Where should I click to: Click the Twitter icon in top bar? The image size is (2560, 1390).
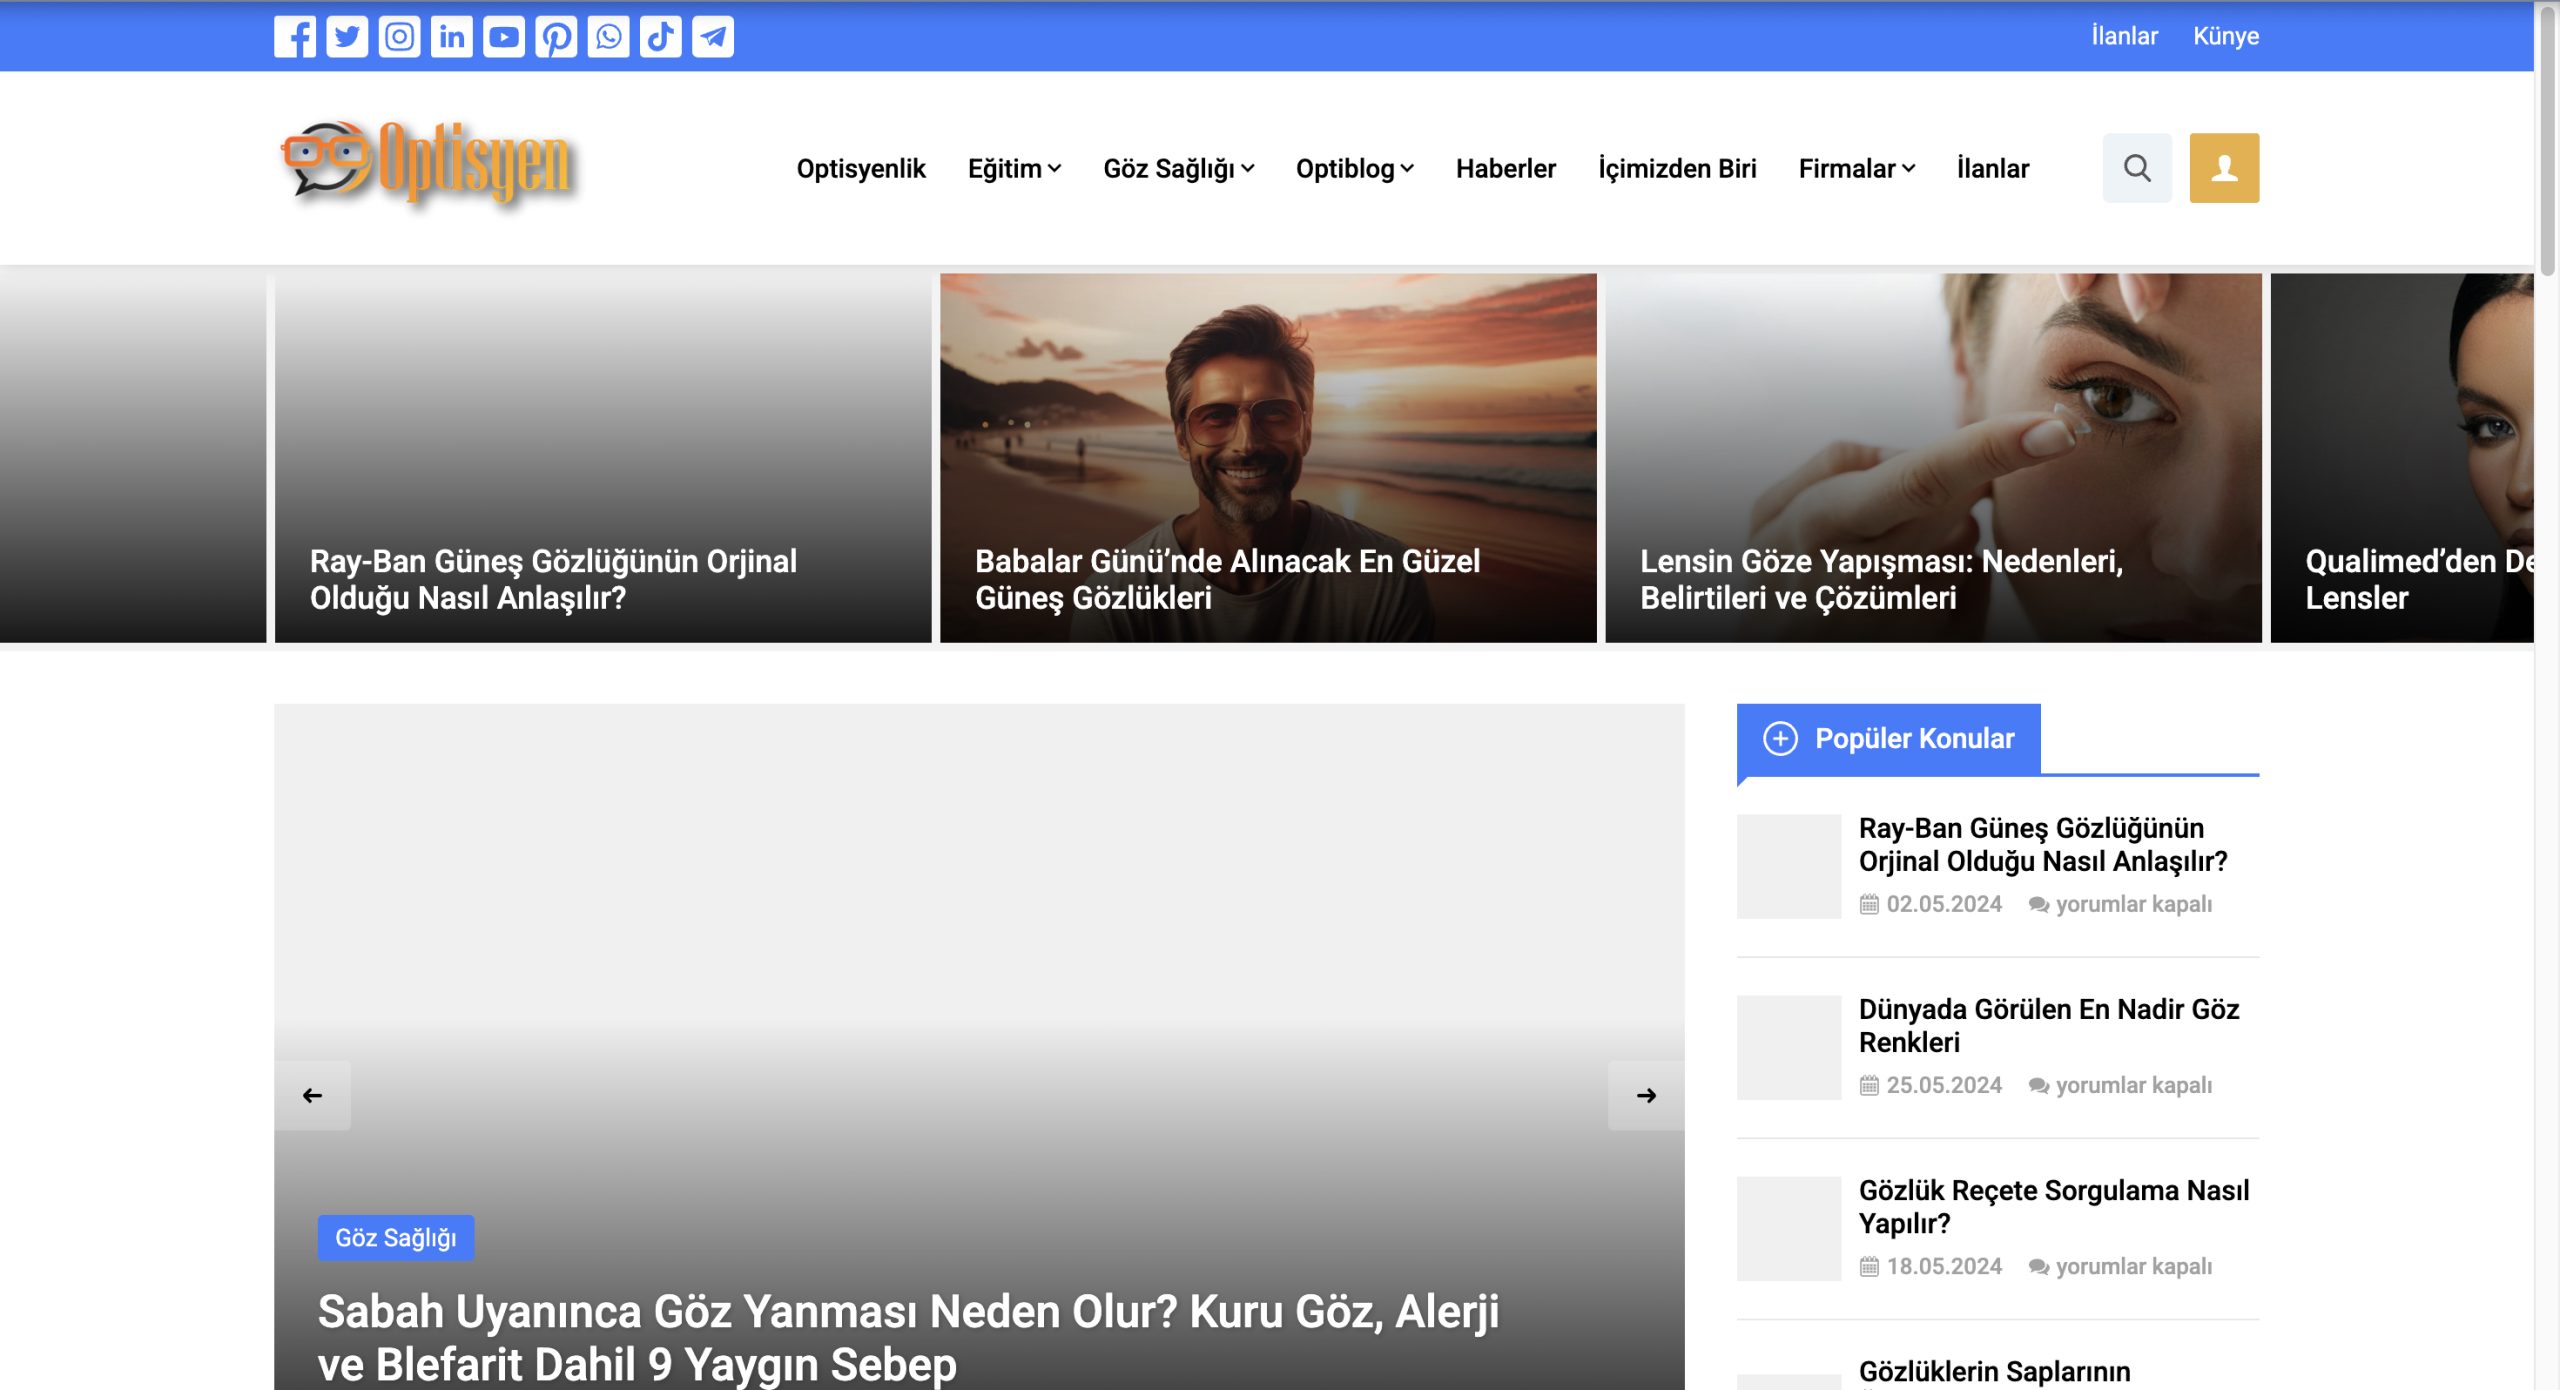(347, 37)
